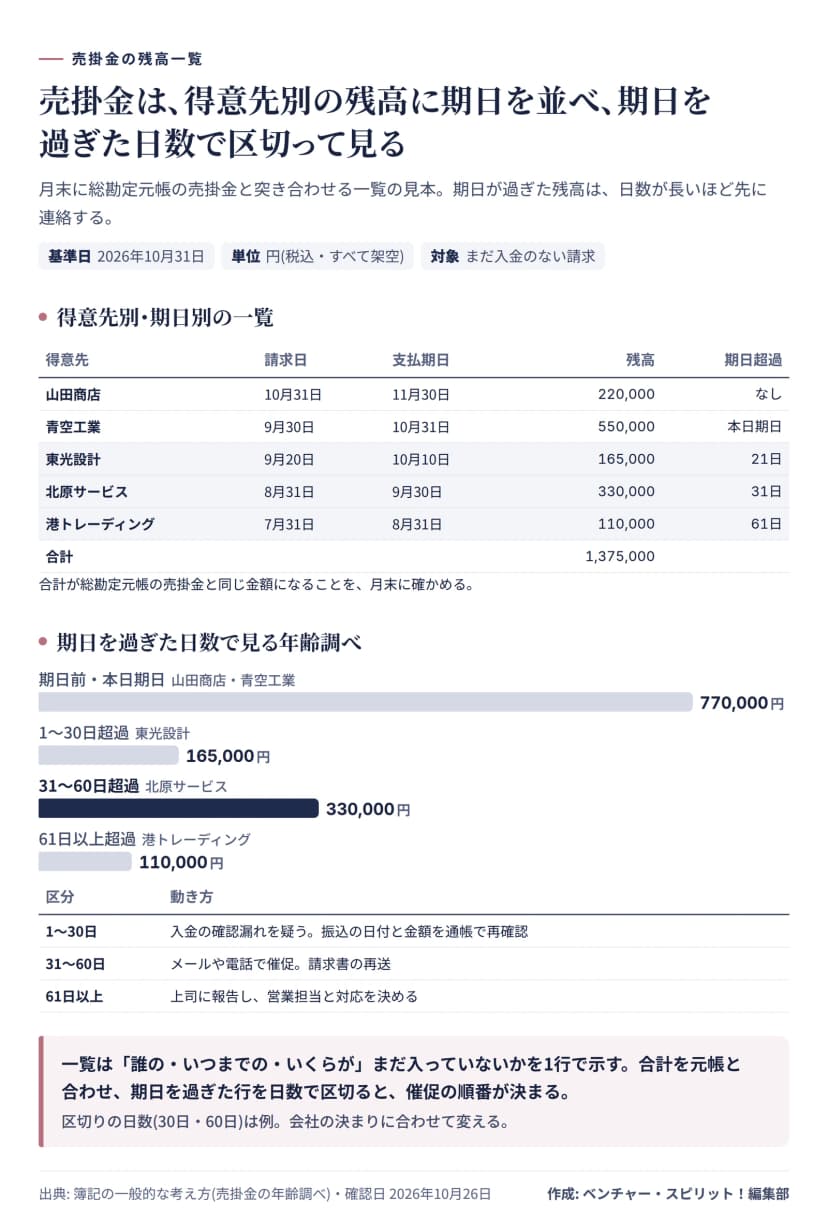Click the 得意先 column header
This screenshot has height=1232, width=828.
pos(67,360)
